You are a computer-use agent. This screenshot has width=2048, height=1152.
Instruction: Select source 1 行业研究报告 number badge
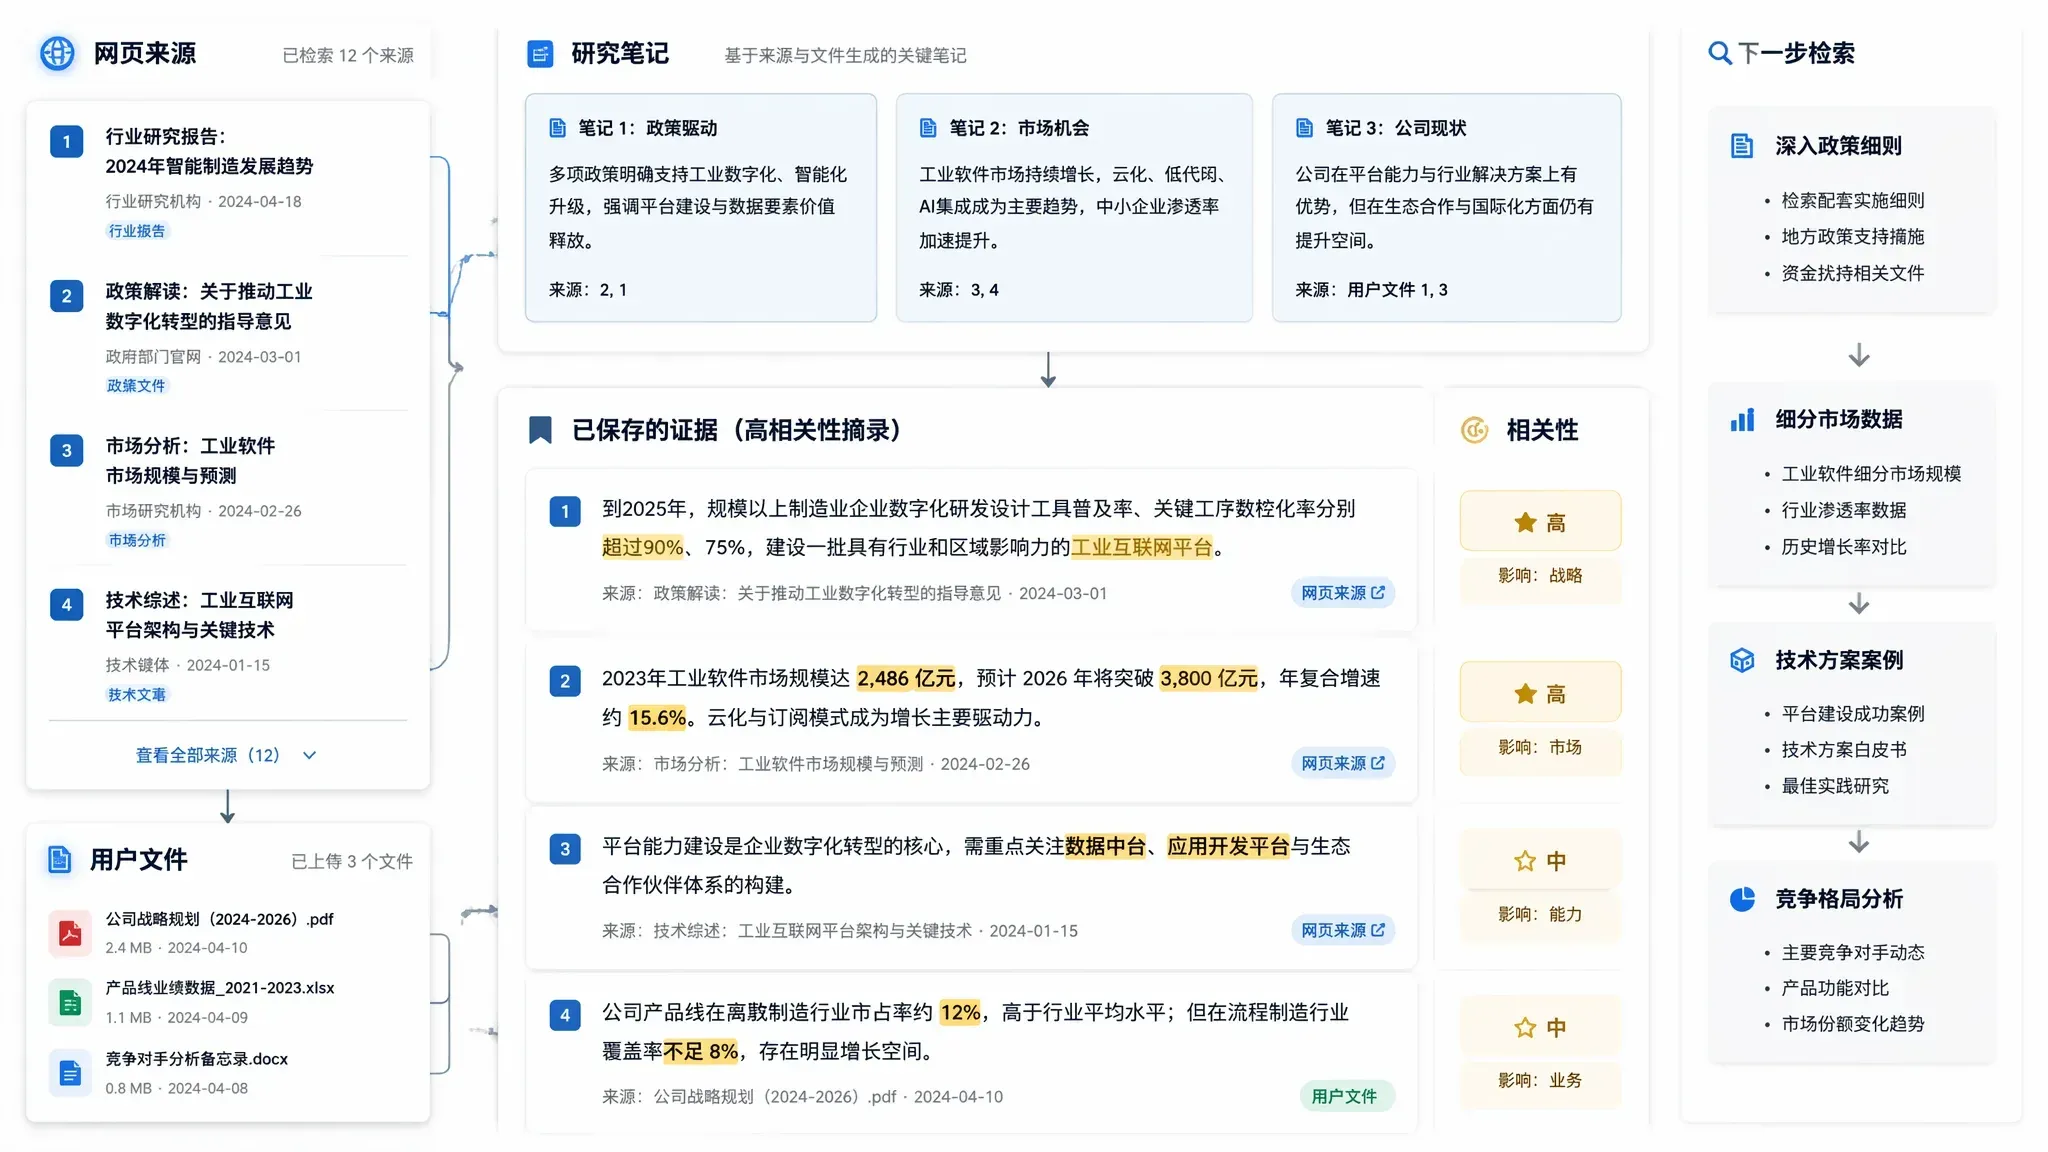[x=67, y=141]
